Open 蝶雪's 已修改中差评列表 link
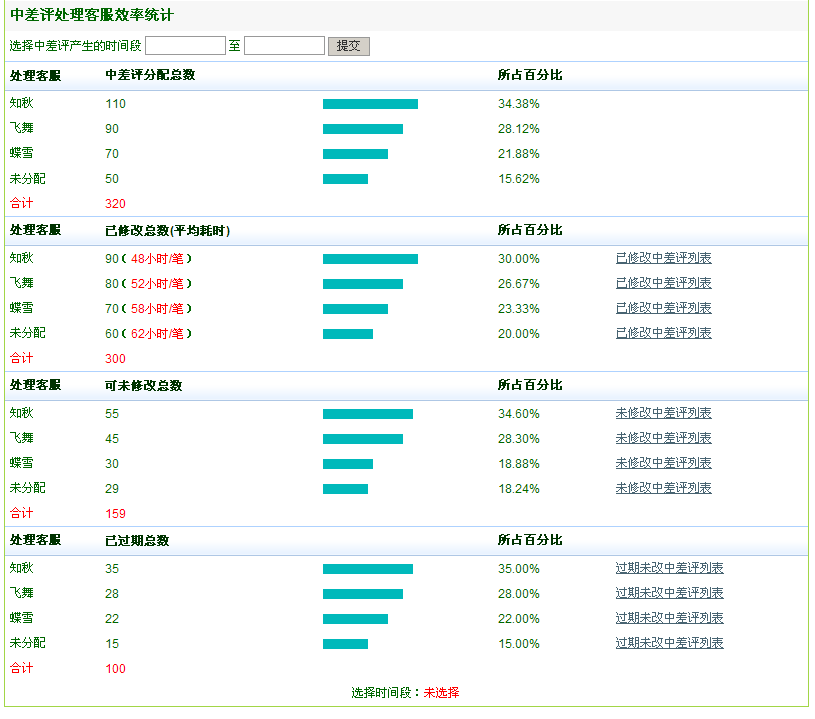The height and width of the screenshot is (719, 815). tap(663, 308)
